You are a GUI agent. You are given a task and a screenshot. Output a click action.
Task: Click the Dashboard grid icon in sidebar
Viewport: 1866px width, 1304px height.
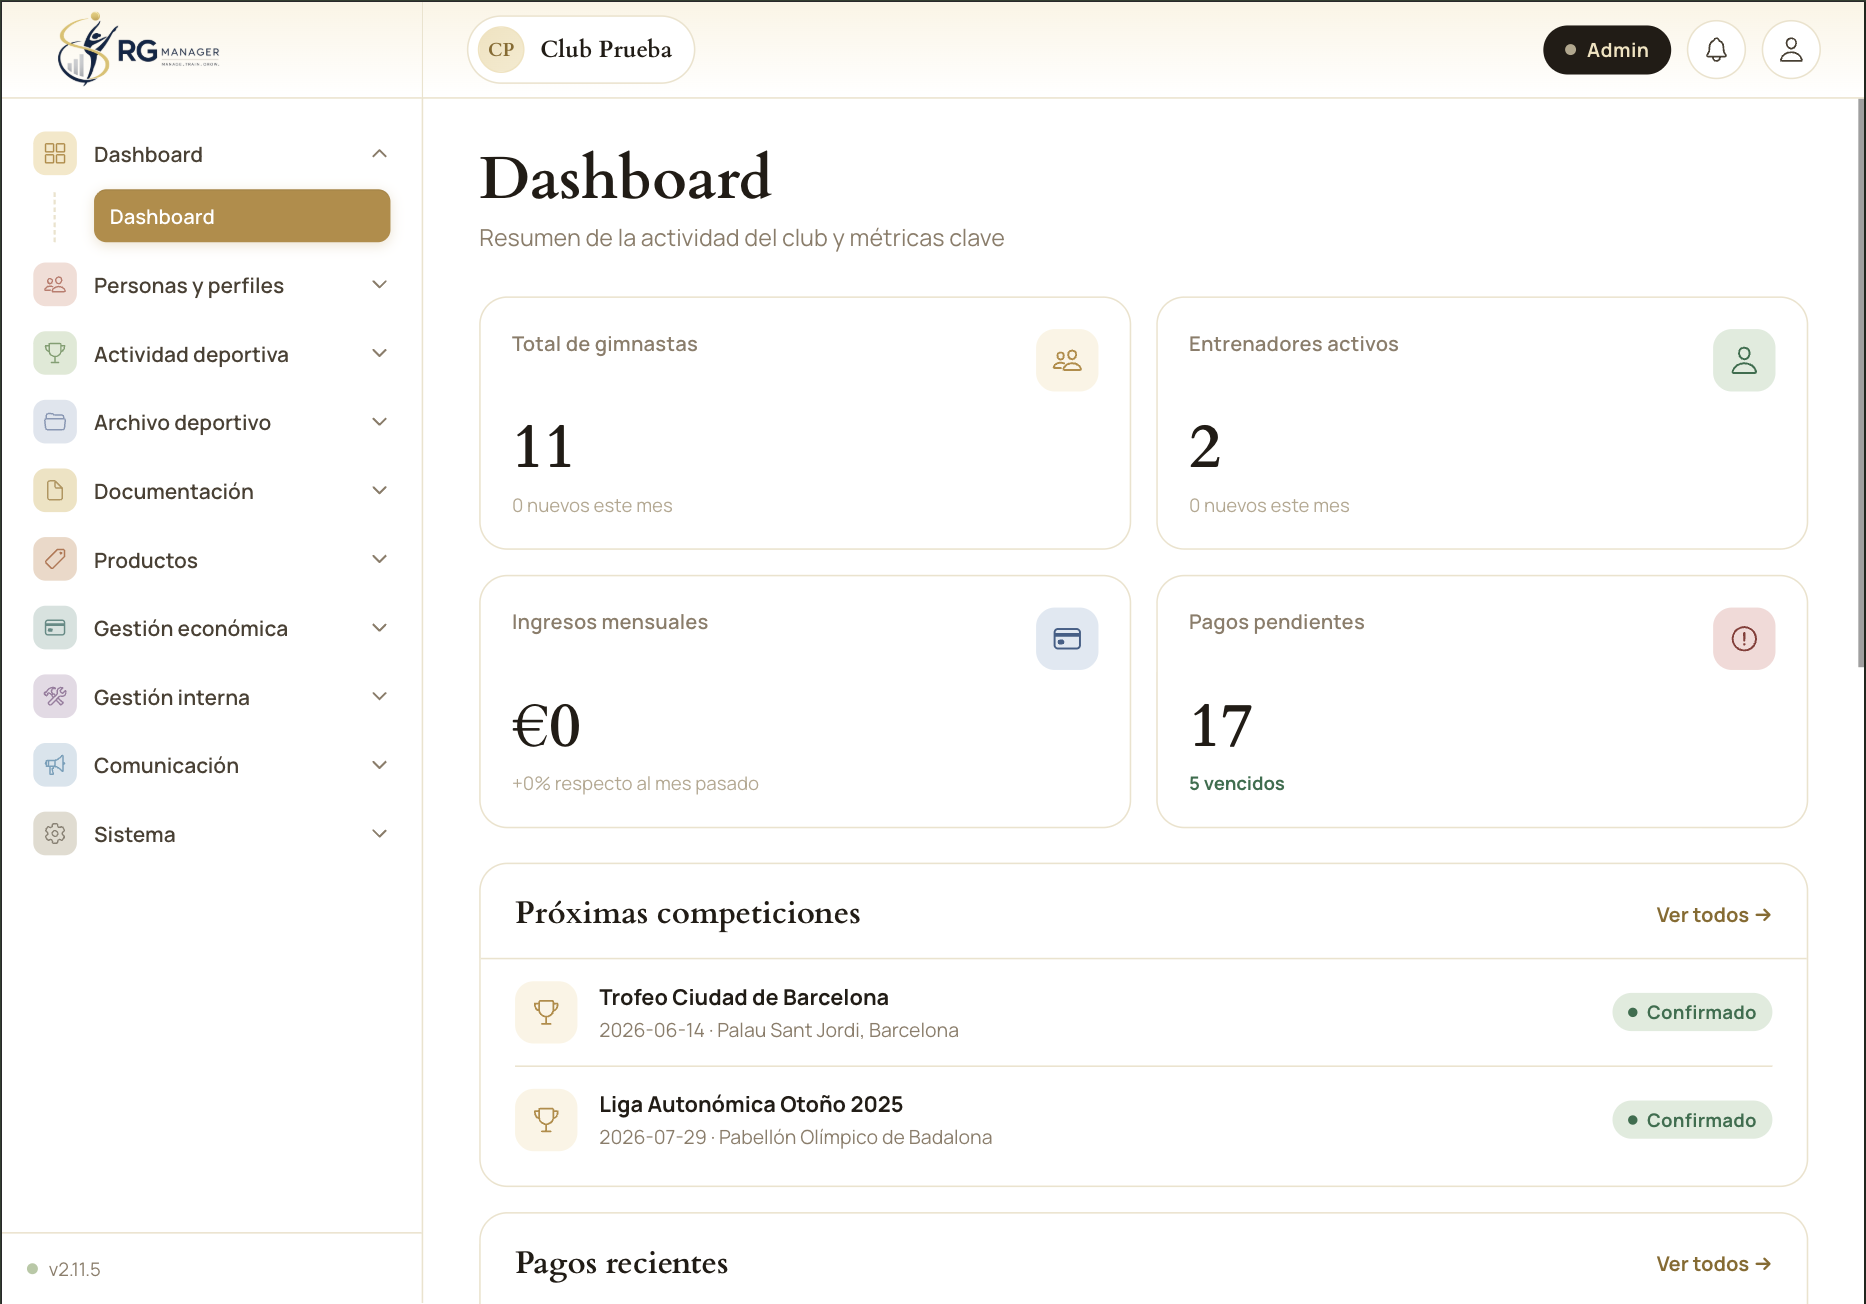(55, 154)
